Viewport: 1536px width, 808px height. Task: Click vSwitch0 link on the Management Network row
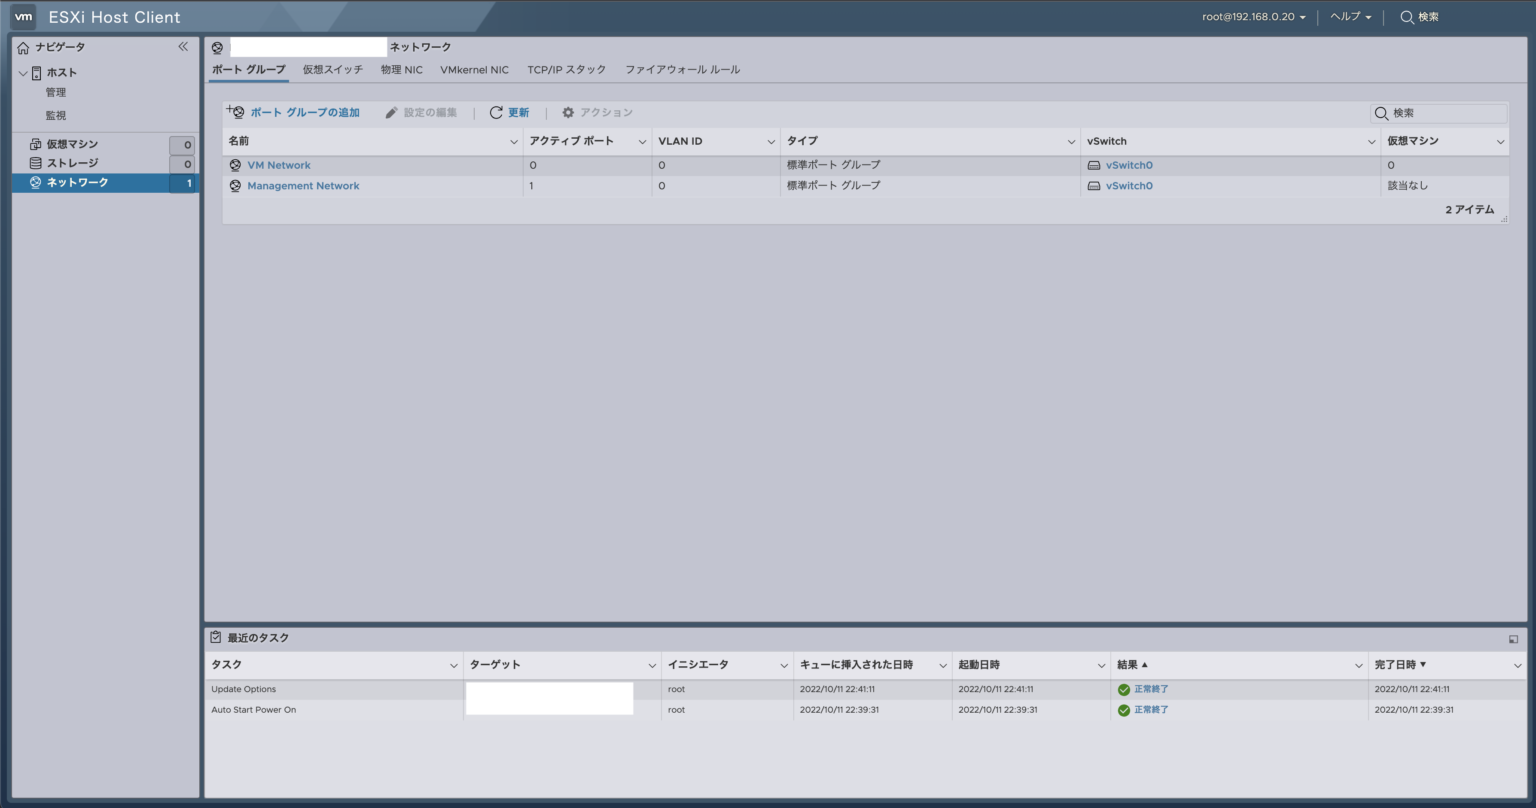click(x=1131, y=185)
